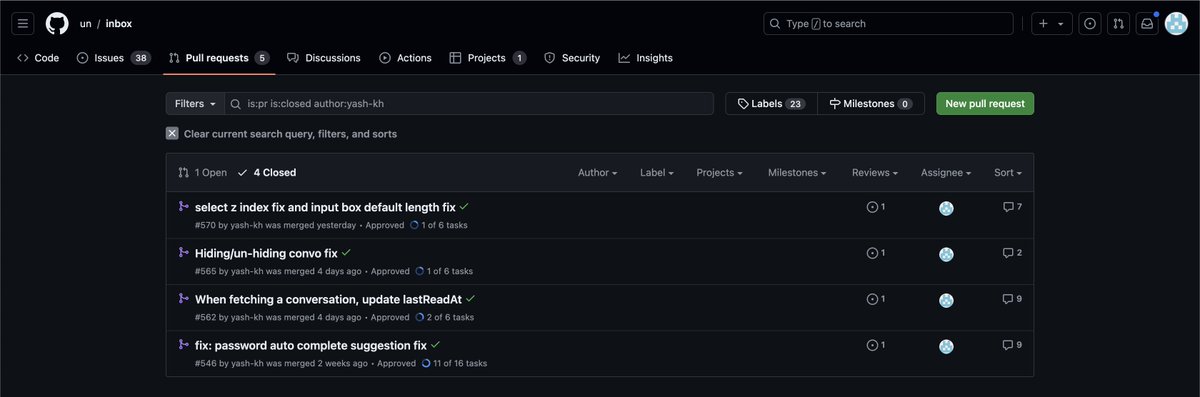Click the pull request search query field
The width and height of the screenshot is (1200, 397).
[469, 103]
